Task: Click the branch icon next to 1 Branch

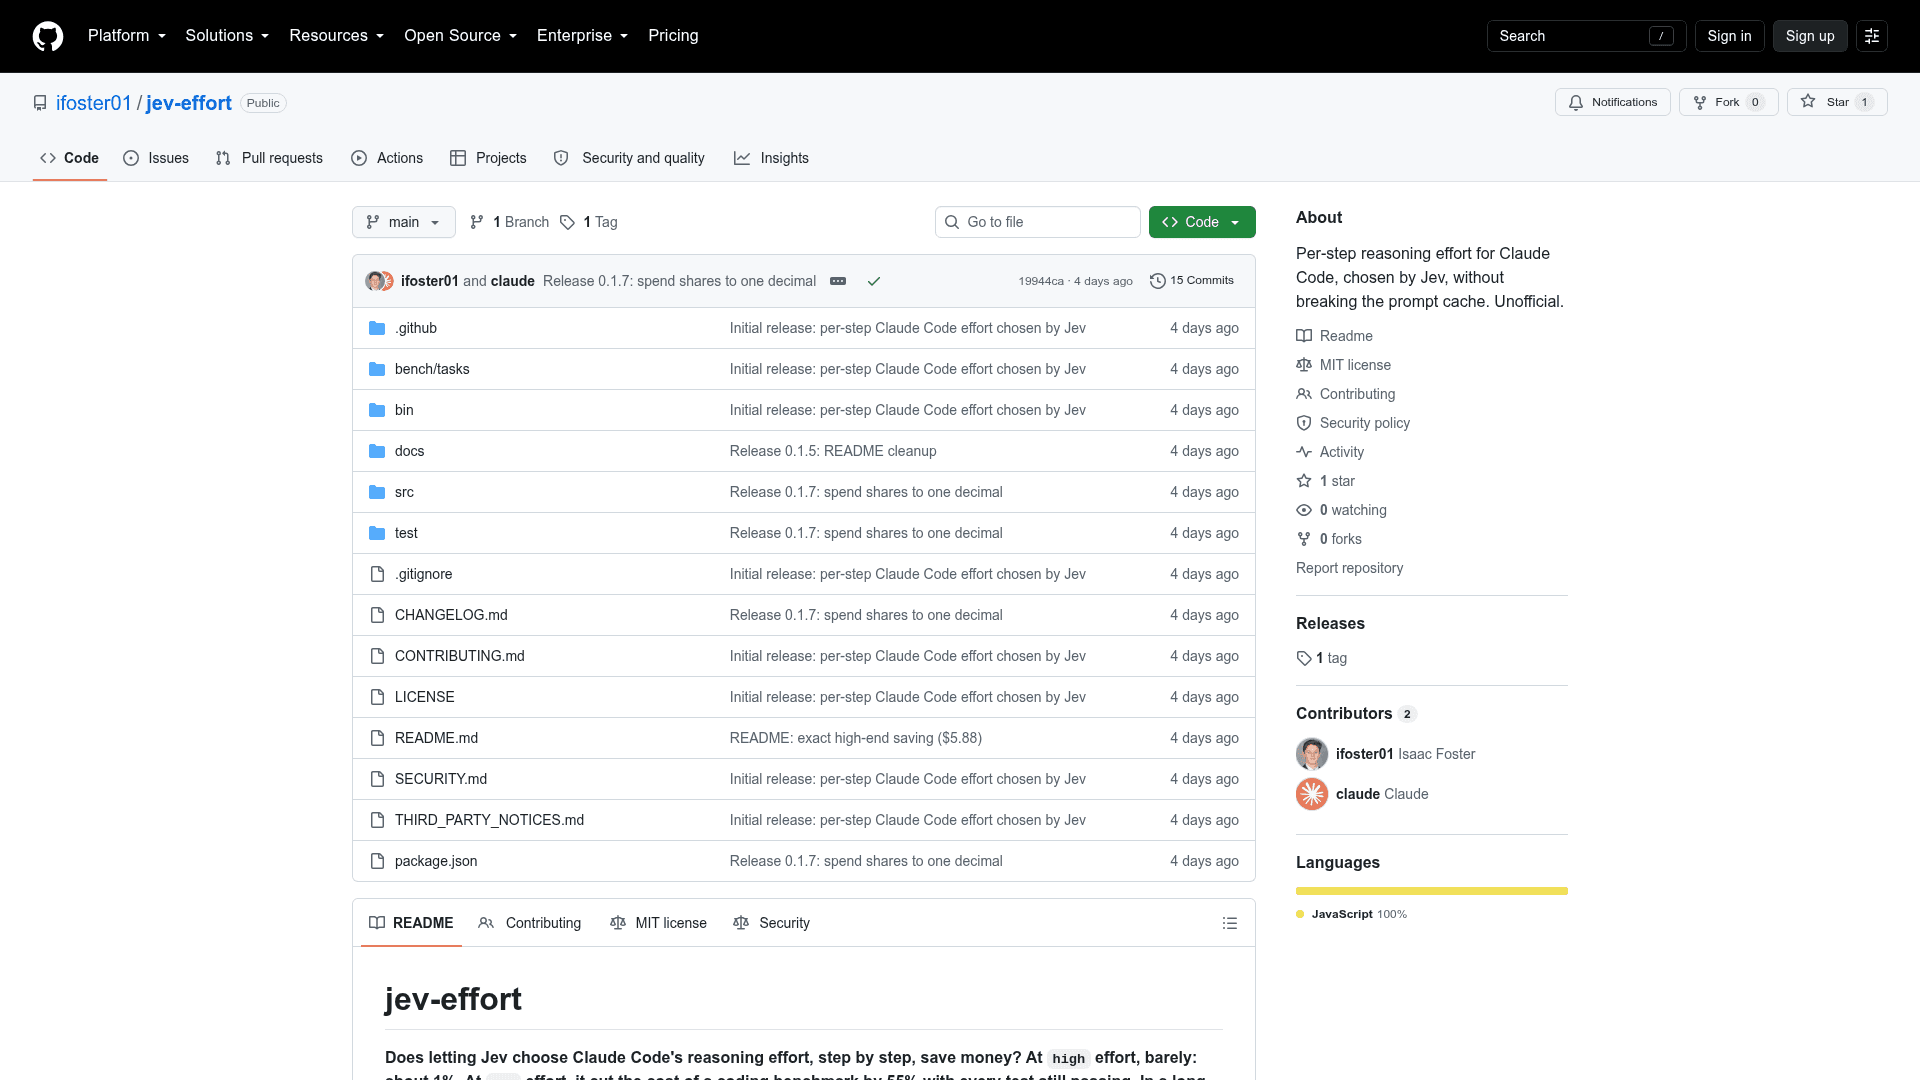Action: [477, 222]
